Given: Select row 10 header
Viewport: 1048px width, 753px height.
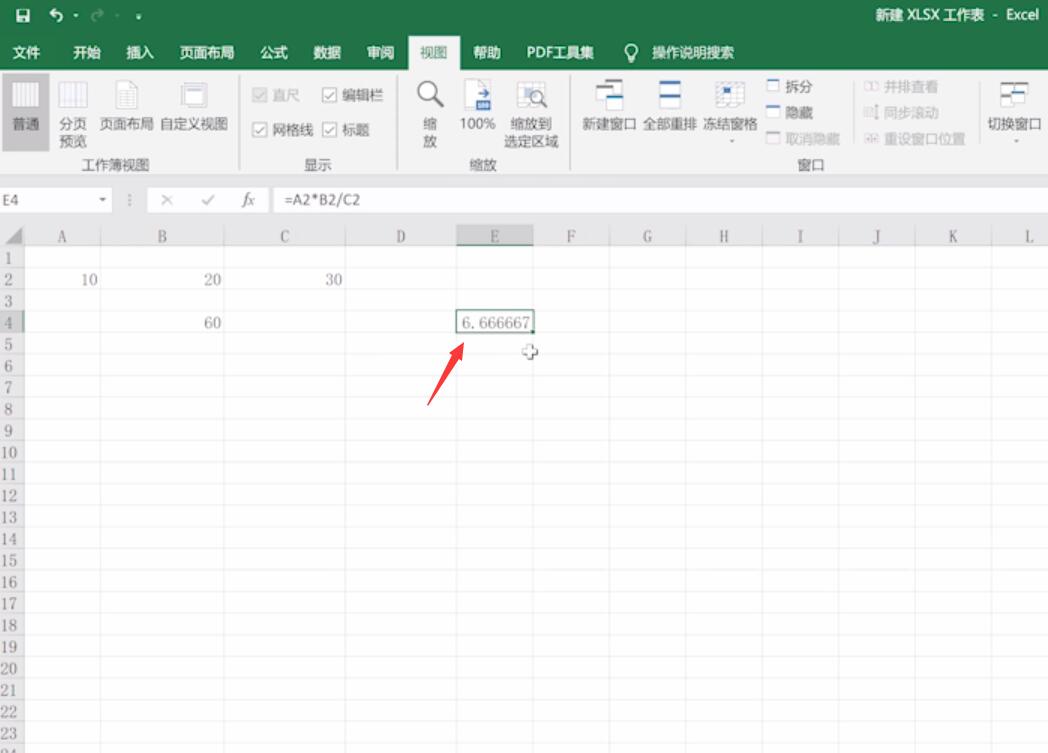Looking at the screenshot, I should point(11,452).
